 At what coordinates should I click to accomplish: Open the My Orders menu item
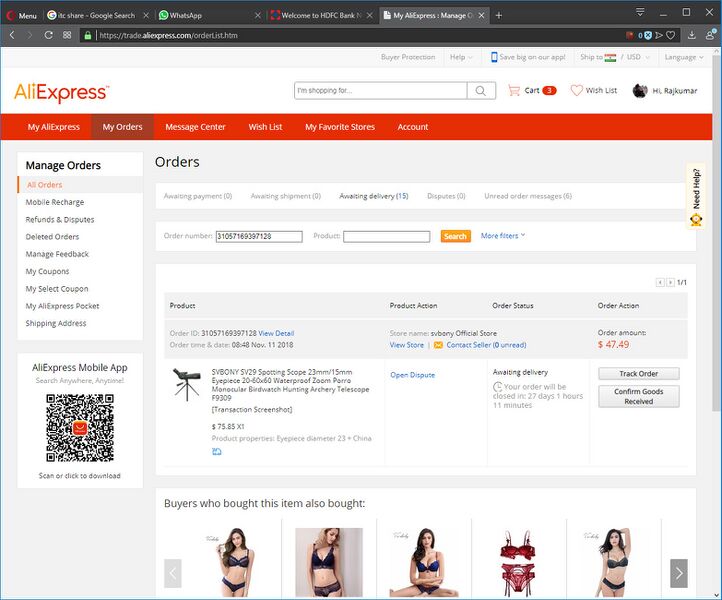pyautogui.click(x=122, y=127)
